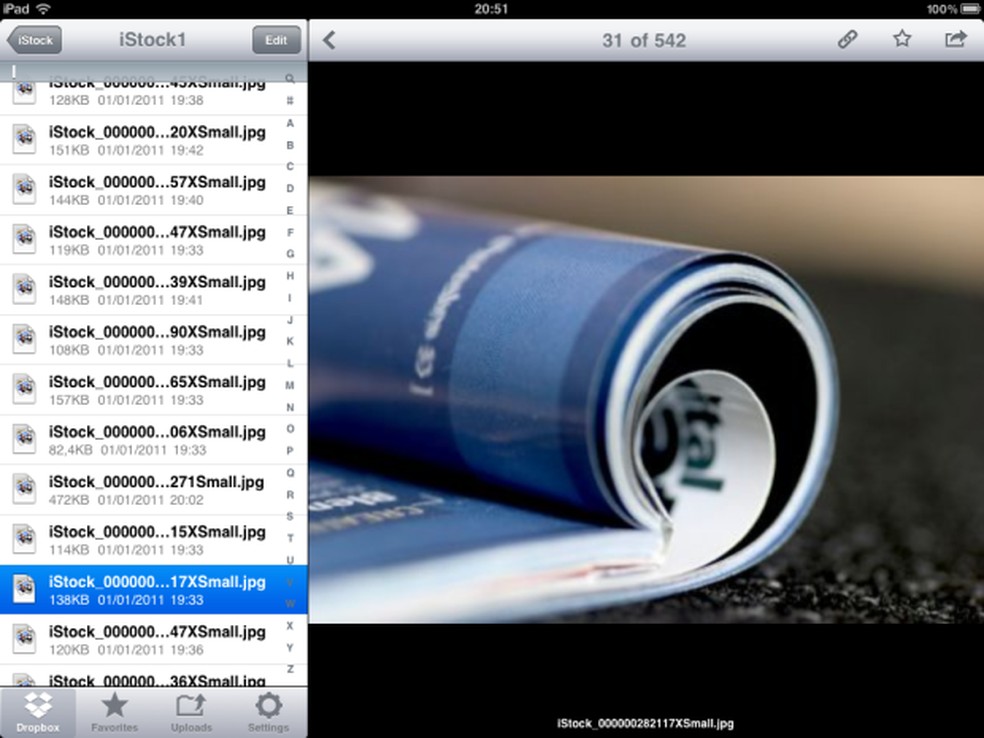Copy link using the chain link icon
The height and width of the screenshot is (738, 984).
click(847, 40)
